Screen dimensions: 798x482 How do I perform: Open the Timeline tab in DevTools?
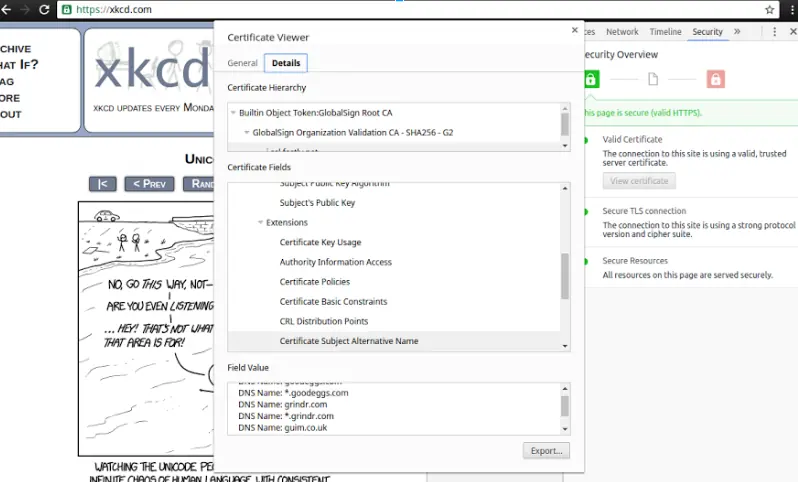pyautogui.click(x=665, y=32)
